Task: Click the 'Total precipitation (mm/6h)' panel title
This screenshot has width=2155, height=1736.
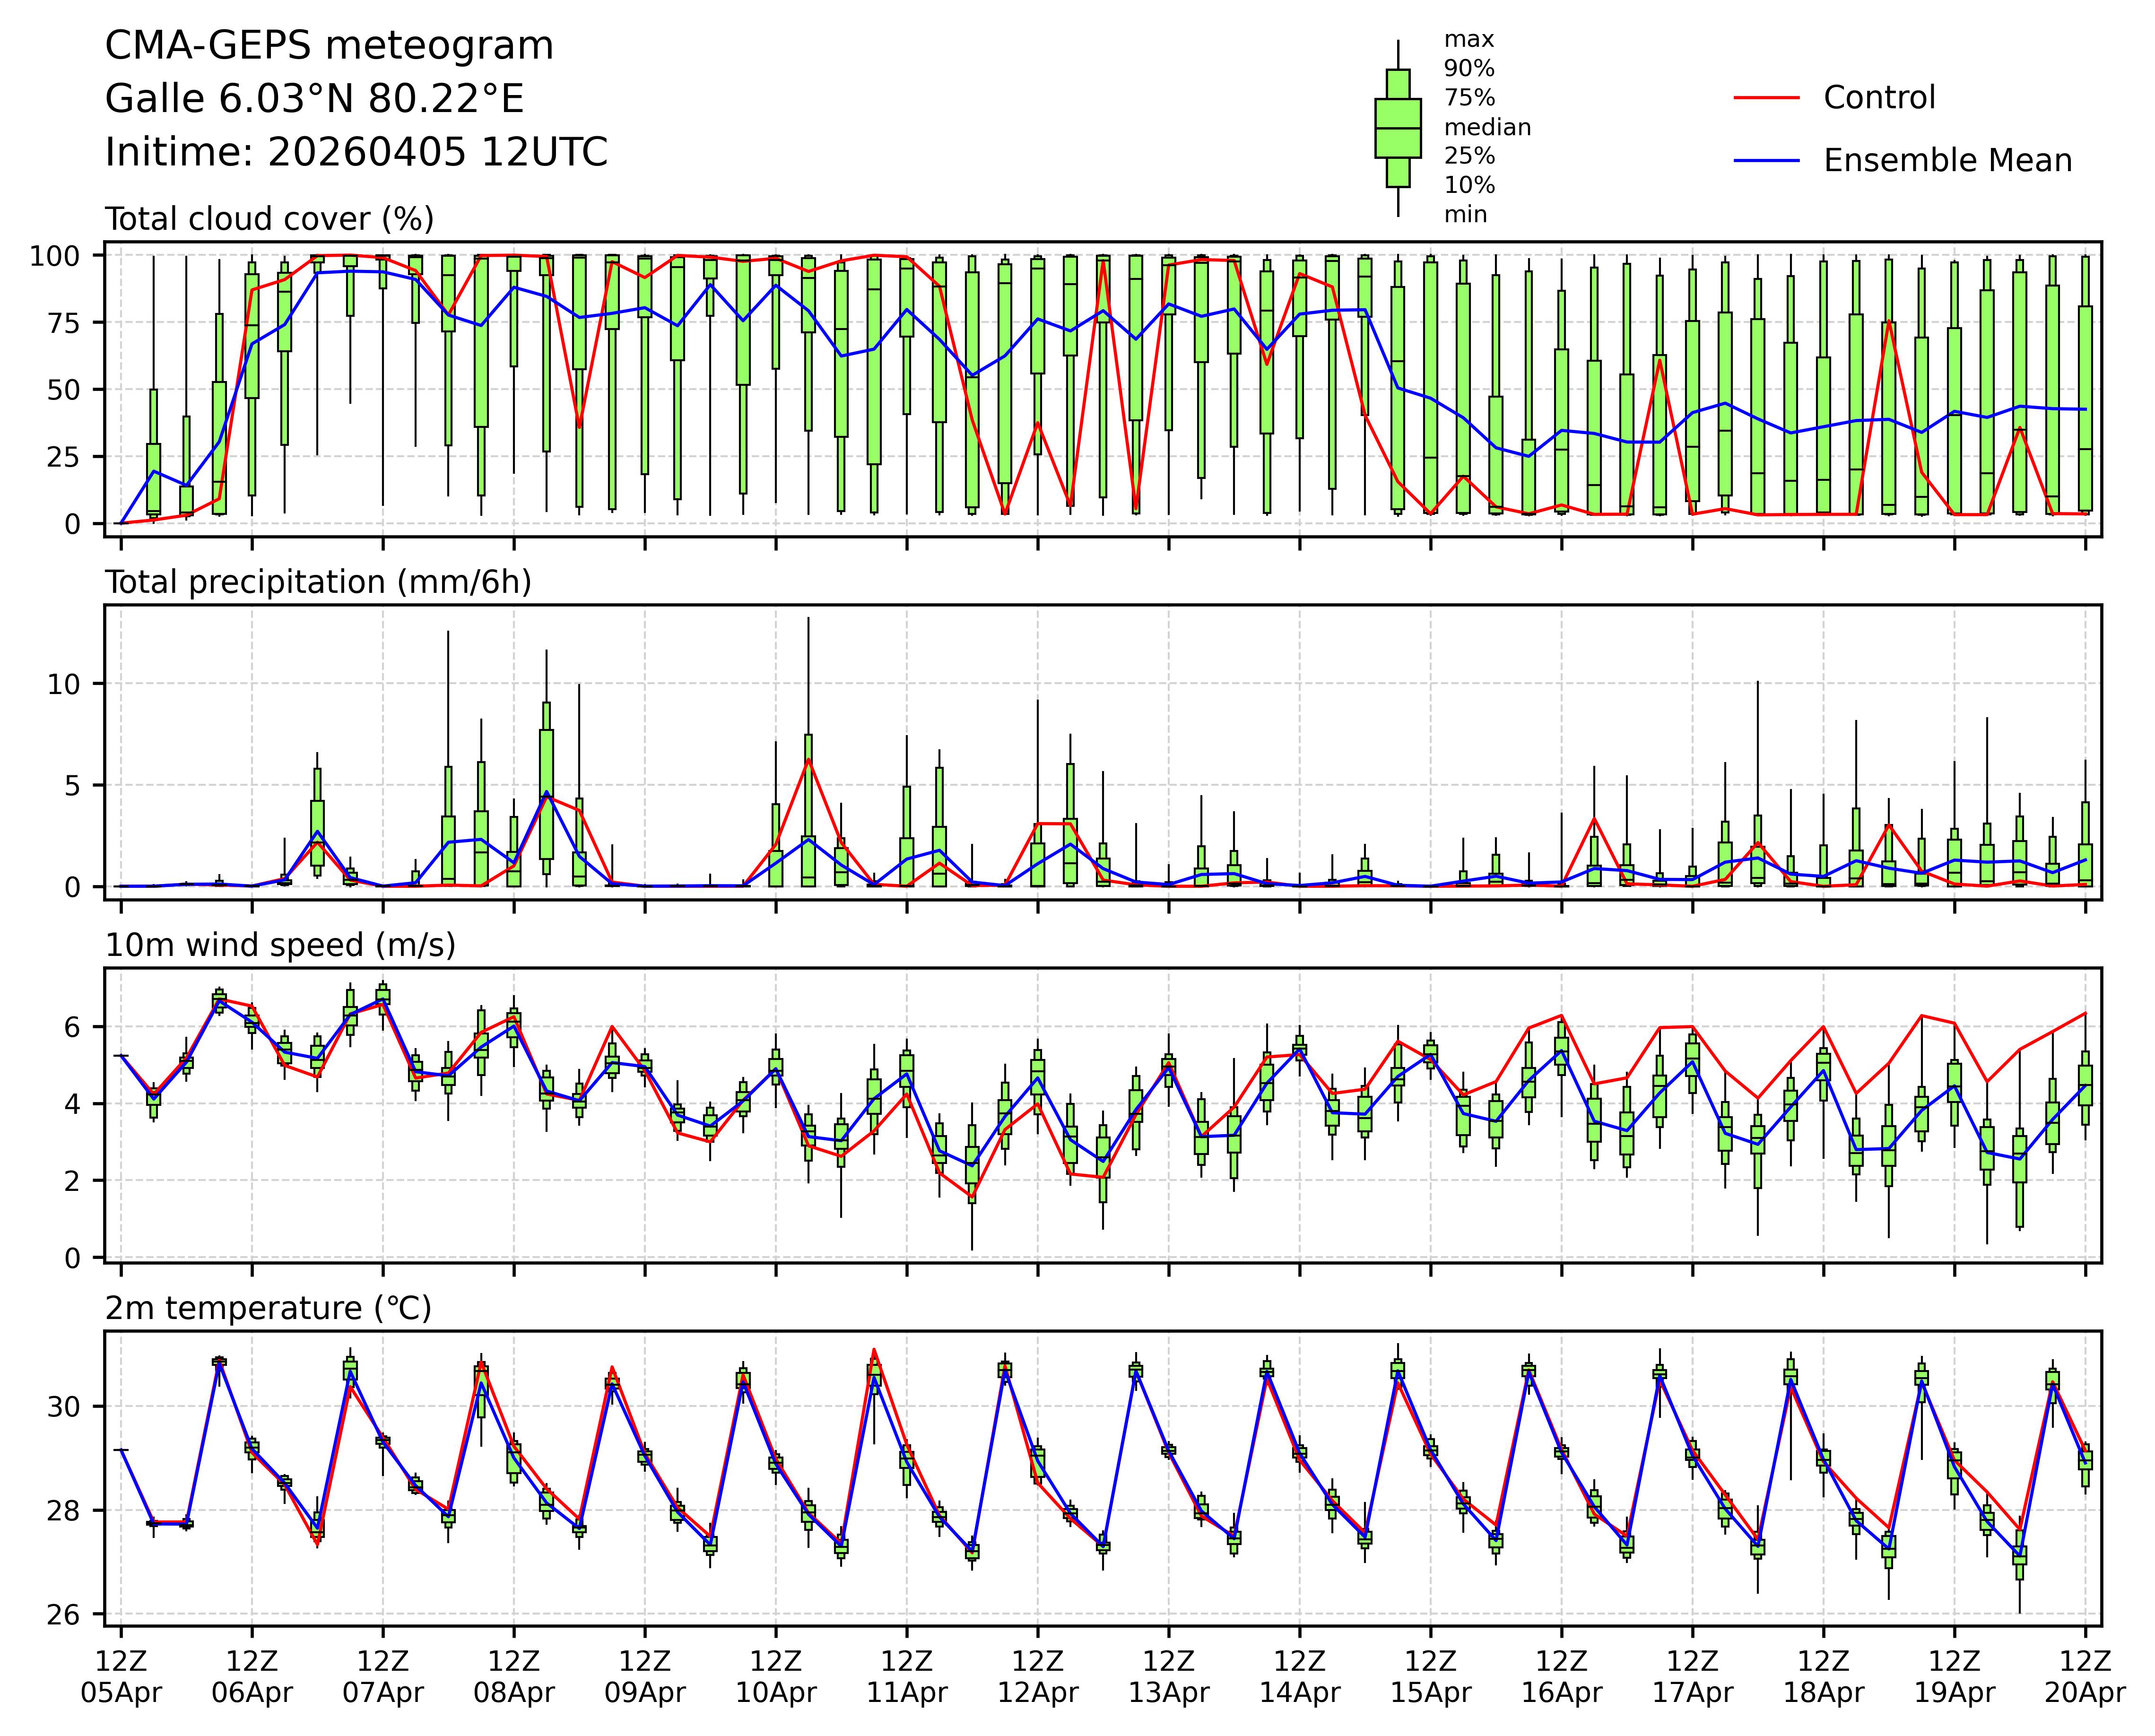Action: [318, 582]
